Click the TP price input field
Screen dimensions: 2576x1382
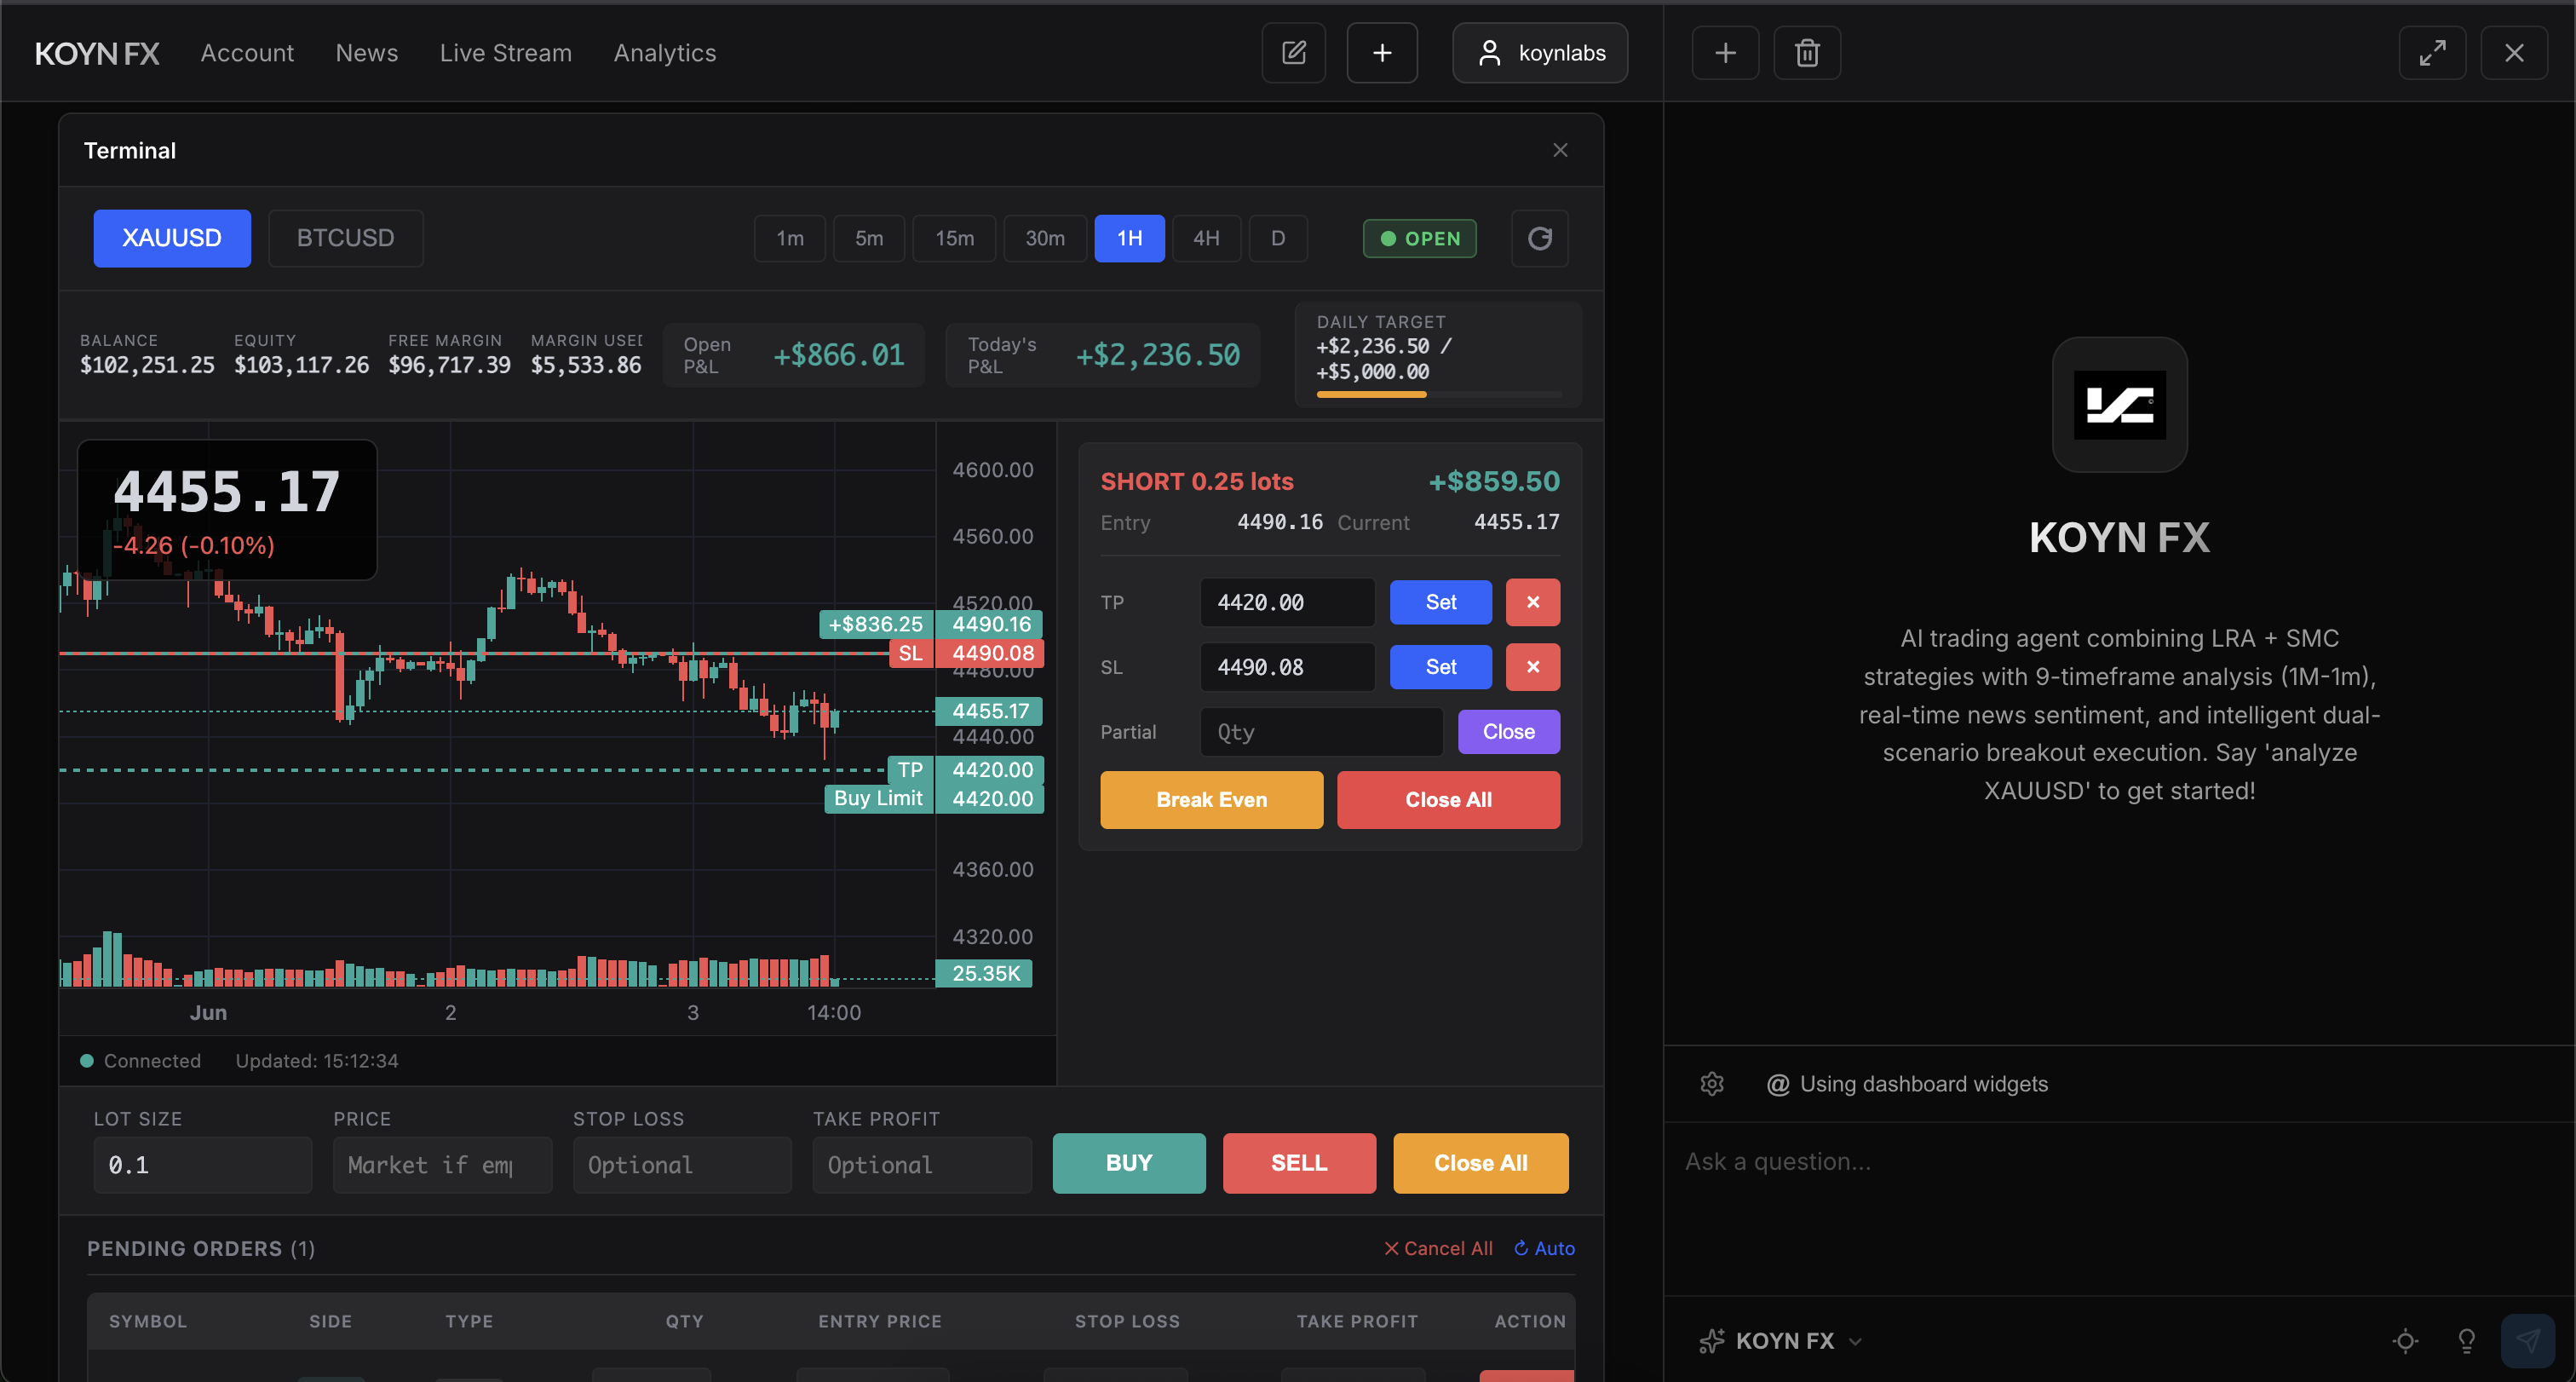pos(1287,602)
